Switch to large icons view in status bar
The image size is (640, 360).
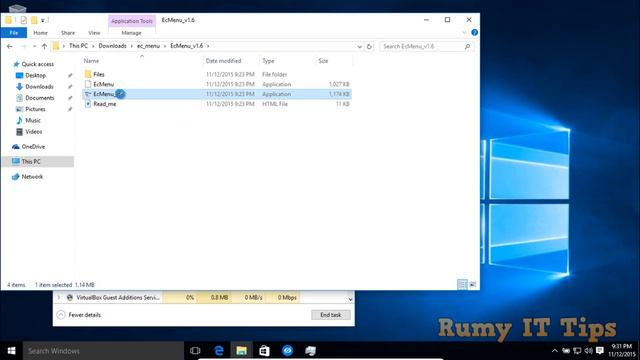[473, 284]
